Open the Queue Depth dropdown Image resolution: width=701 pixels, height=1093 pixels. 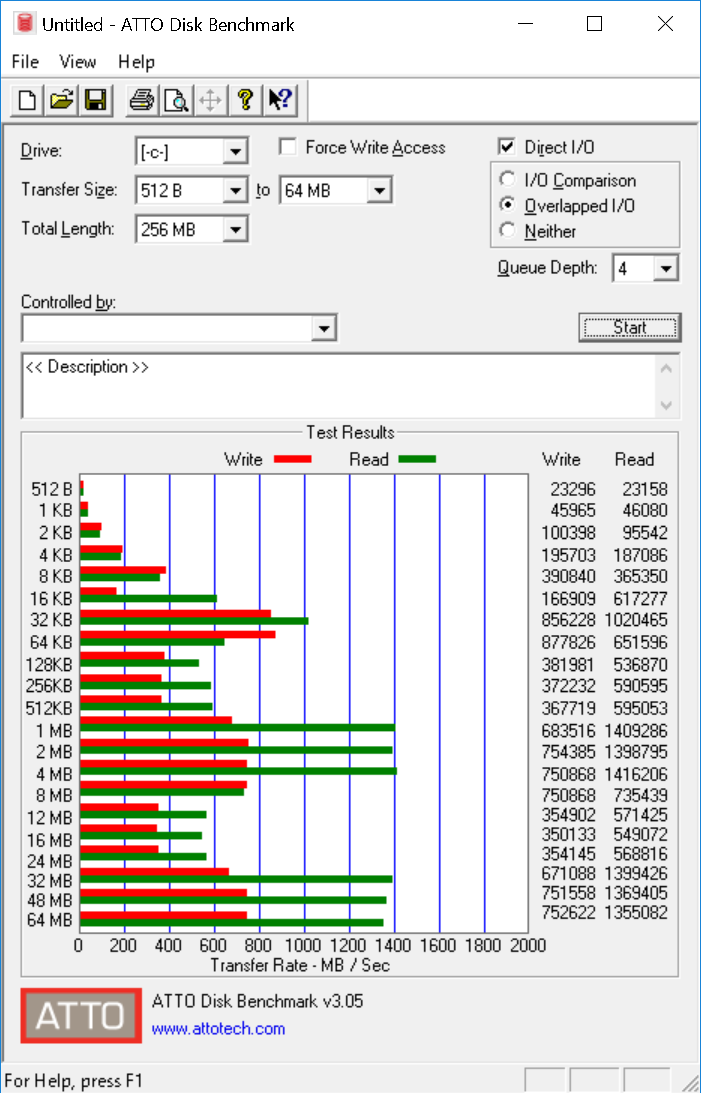point(665,268)
